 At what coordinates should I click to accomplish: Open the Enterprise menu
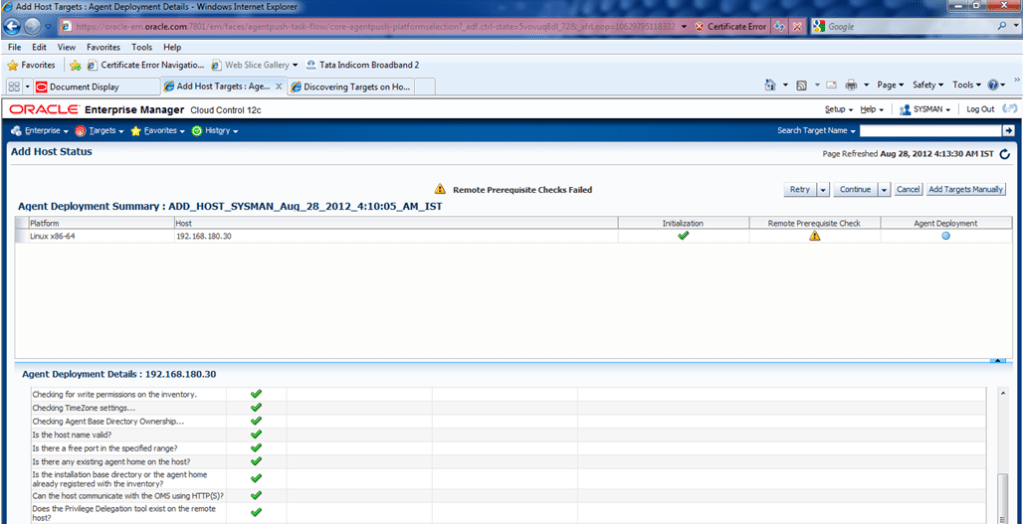[40, 131]
